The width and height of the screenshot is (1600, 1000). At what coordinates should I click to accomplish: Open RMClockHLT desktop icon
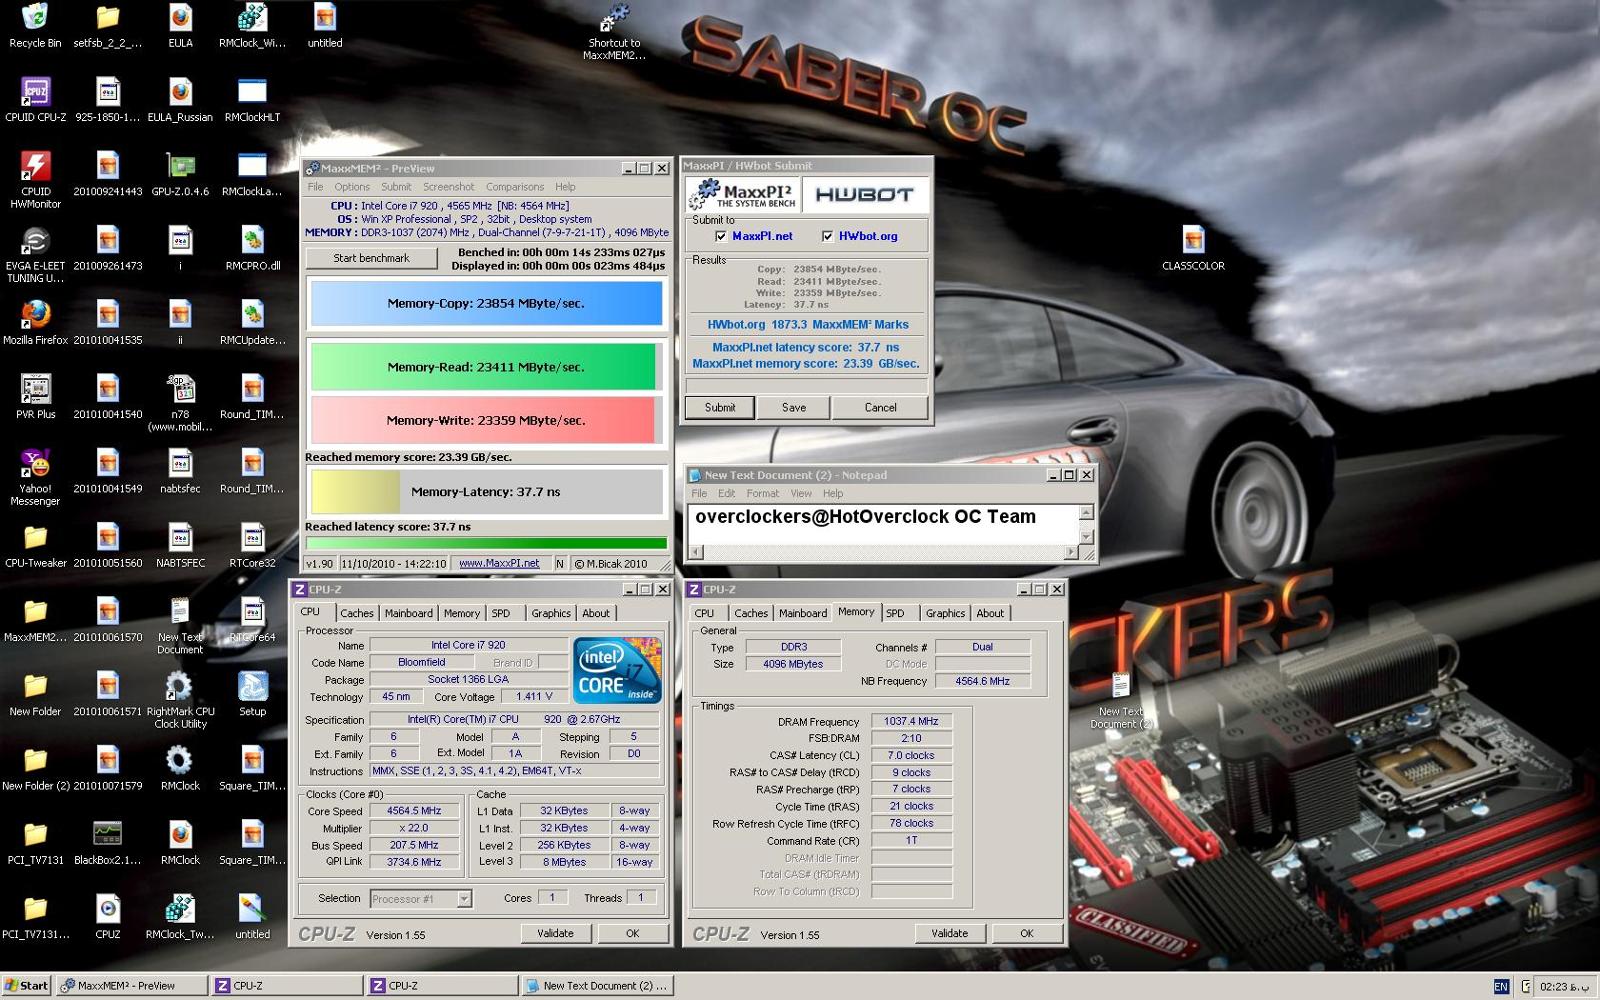click(x=252, y=99)
